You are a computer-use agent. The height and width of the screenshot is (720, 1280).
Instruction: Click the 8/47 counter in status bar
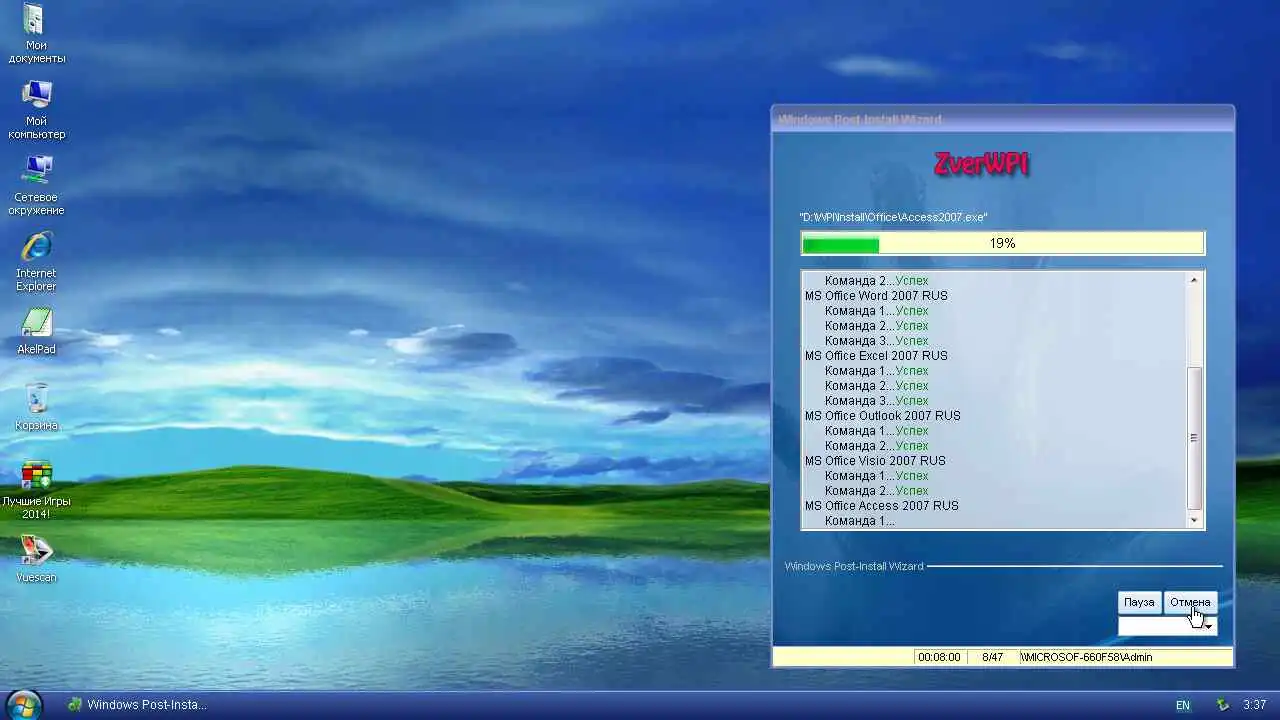tap(992, 657)
